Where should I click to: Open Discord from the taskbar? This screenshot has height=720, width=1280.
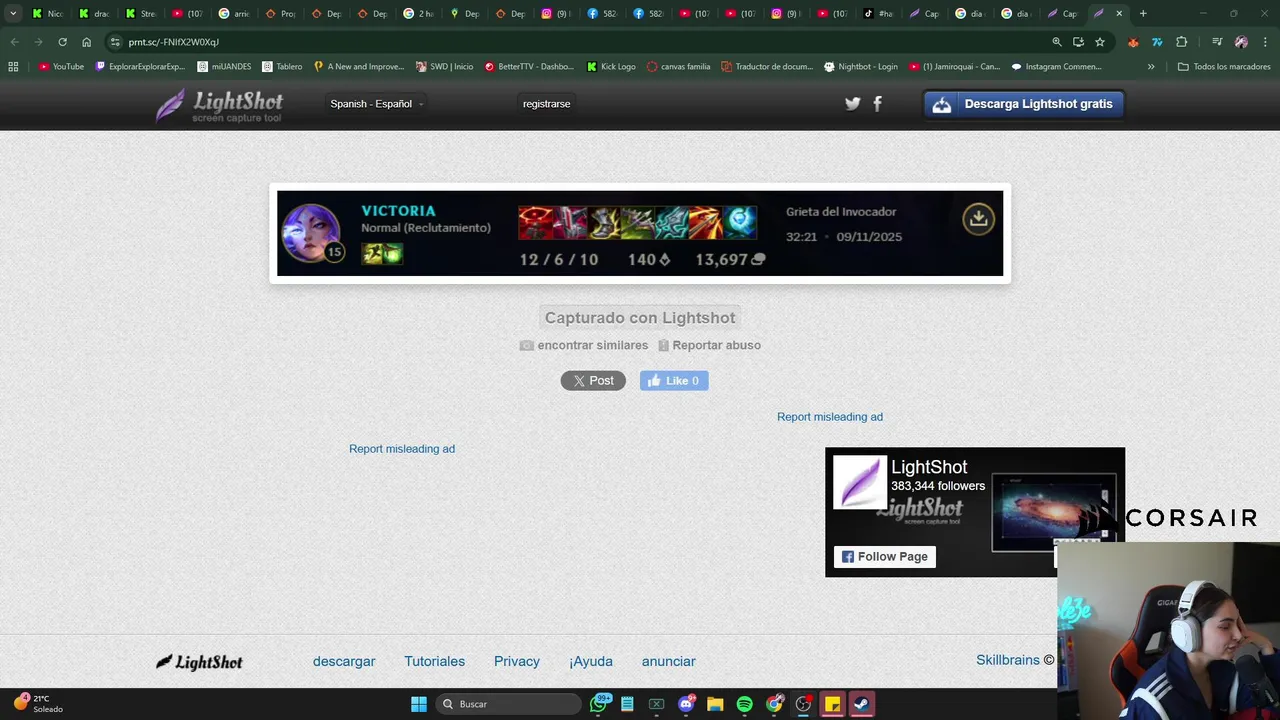(x=686, y=704)
